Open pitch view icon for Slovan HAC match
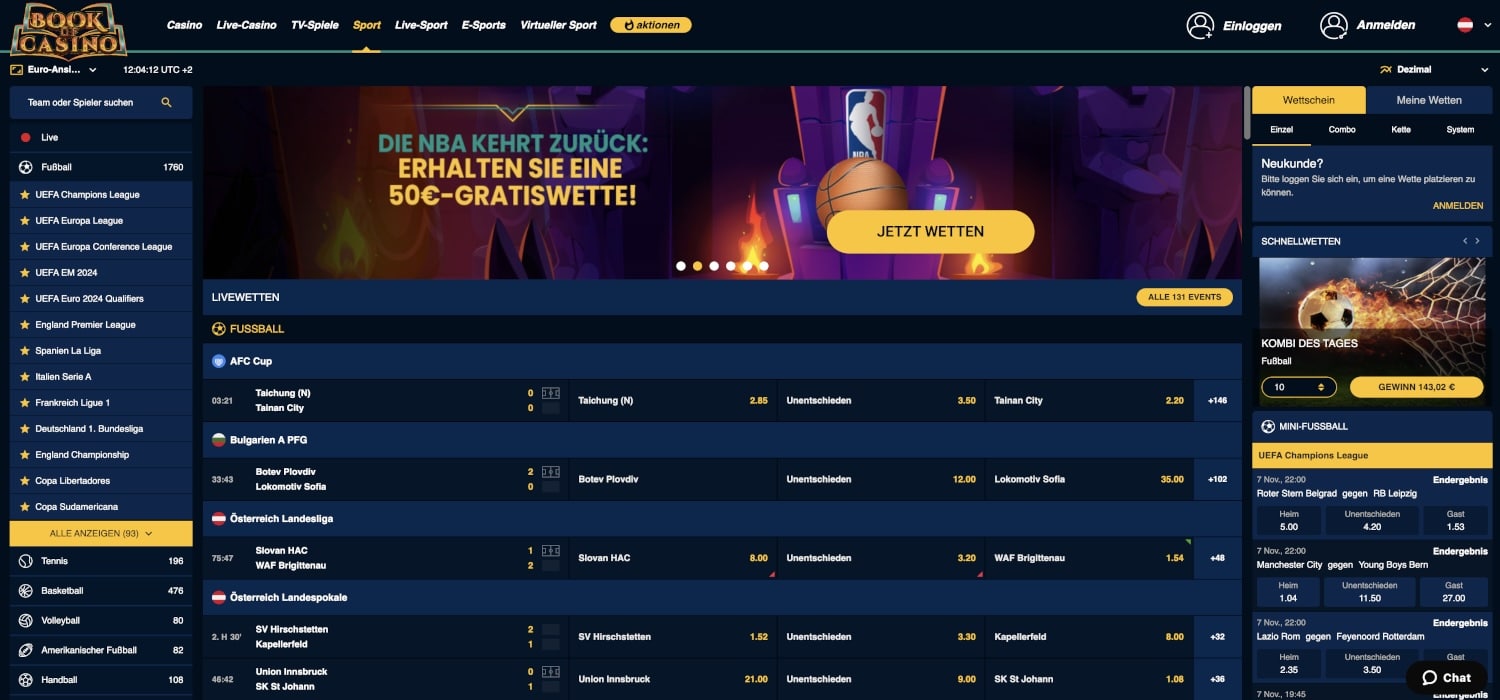This screenshot has width=1500, height=700. [x=550, y=551]
